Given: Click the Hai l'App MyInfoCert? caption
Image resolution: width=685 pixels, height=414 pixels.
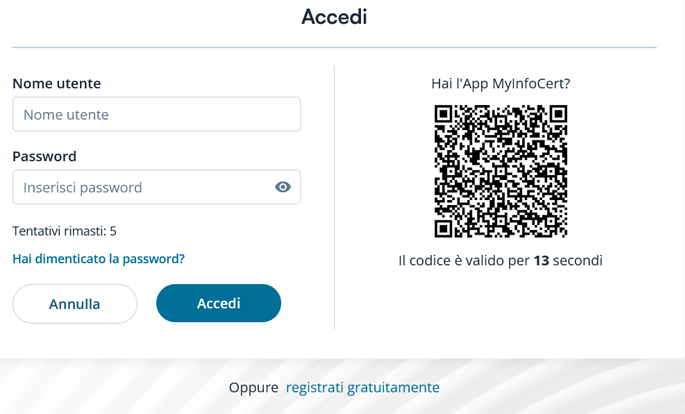Looking at the screenshot, I should (x=501, y=83).
